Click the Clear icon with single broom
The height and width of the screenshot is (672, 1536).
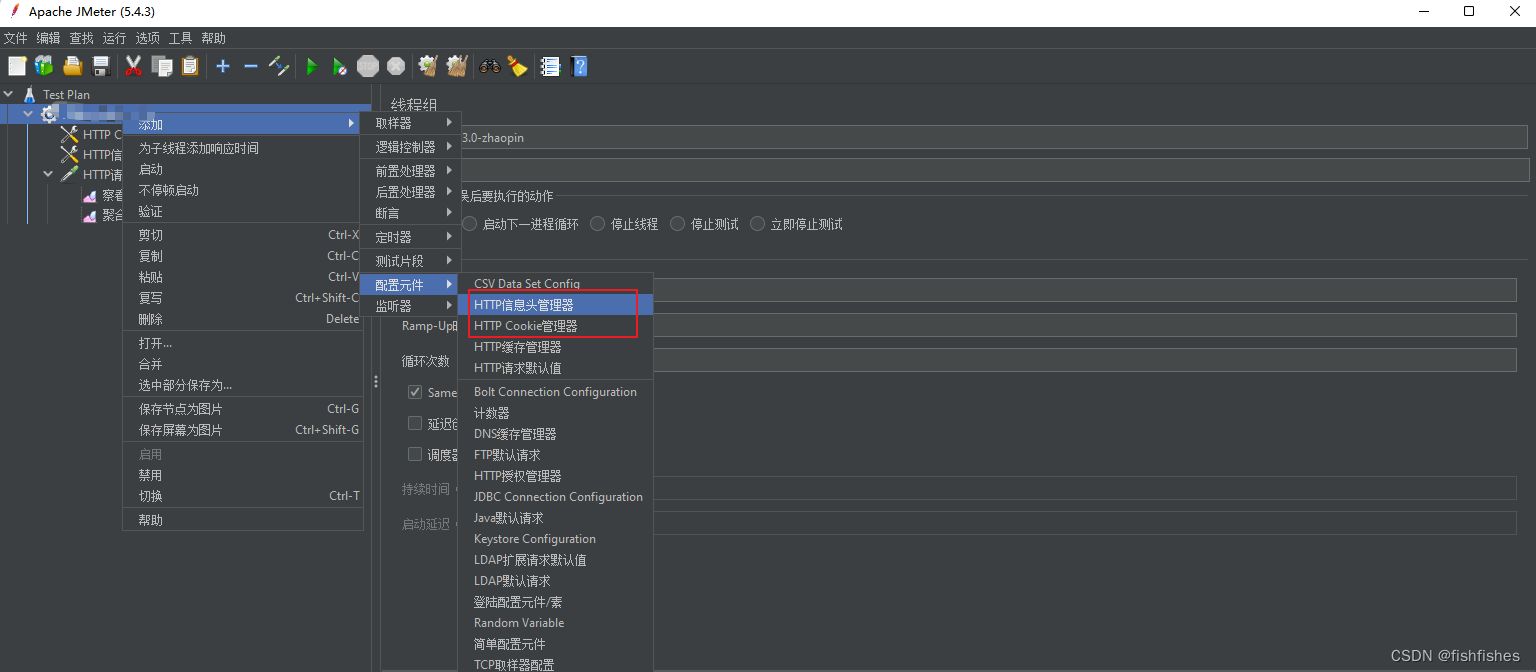pyautogui.click(x=428, y=66)
